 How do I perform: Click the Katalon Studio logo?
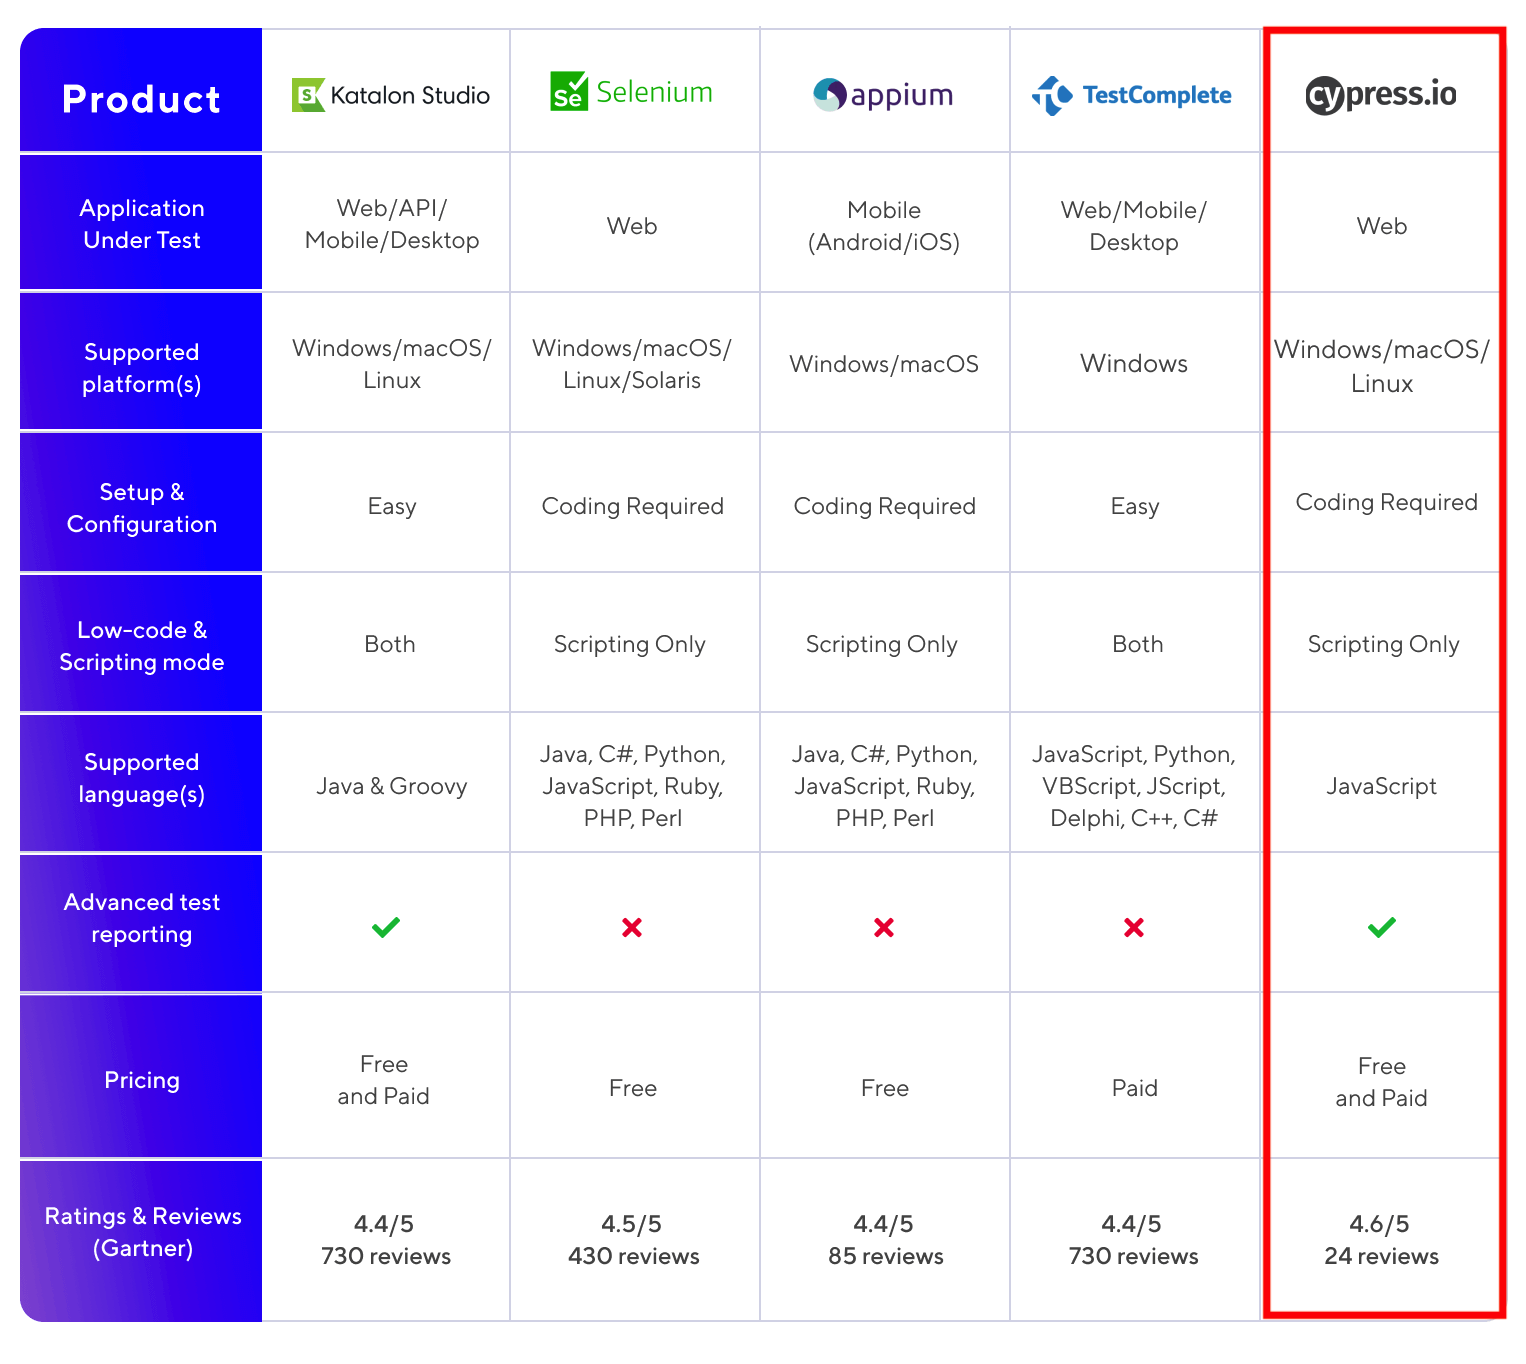point(391,95)
